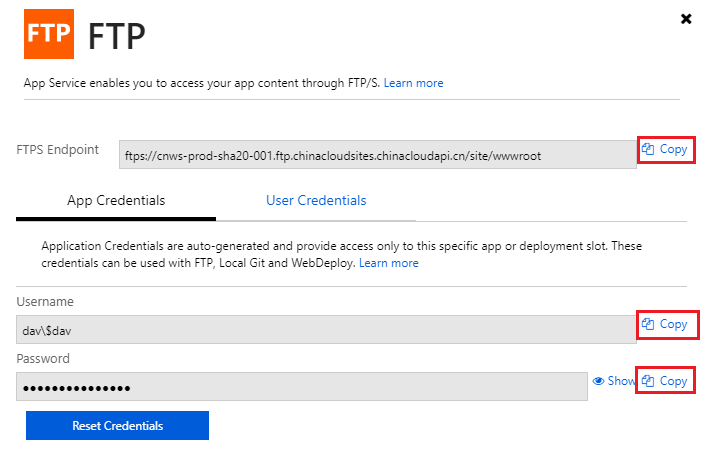
Task: Click the masked Password field
Action: (301, 387)
